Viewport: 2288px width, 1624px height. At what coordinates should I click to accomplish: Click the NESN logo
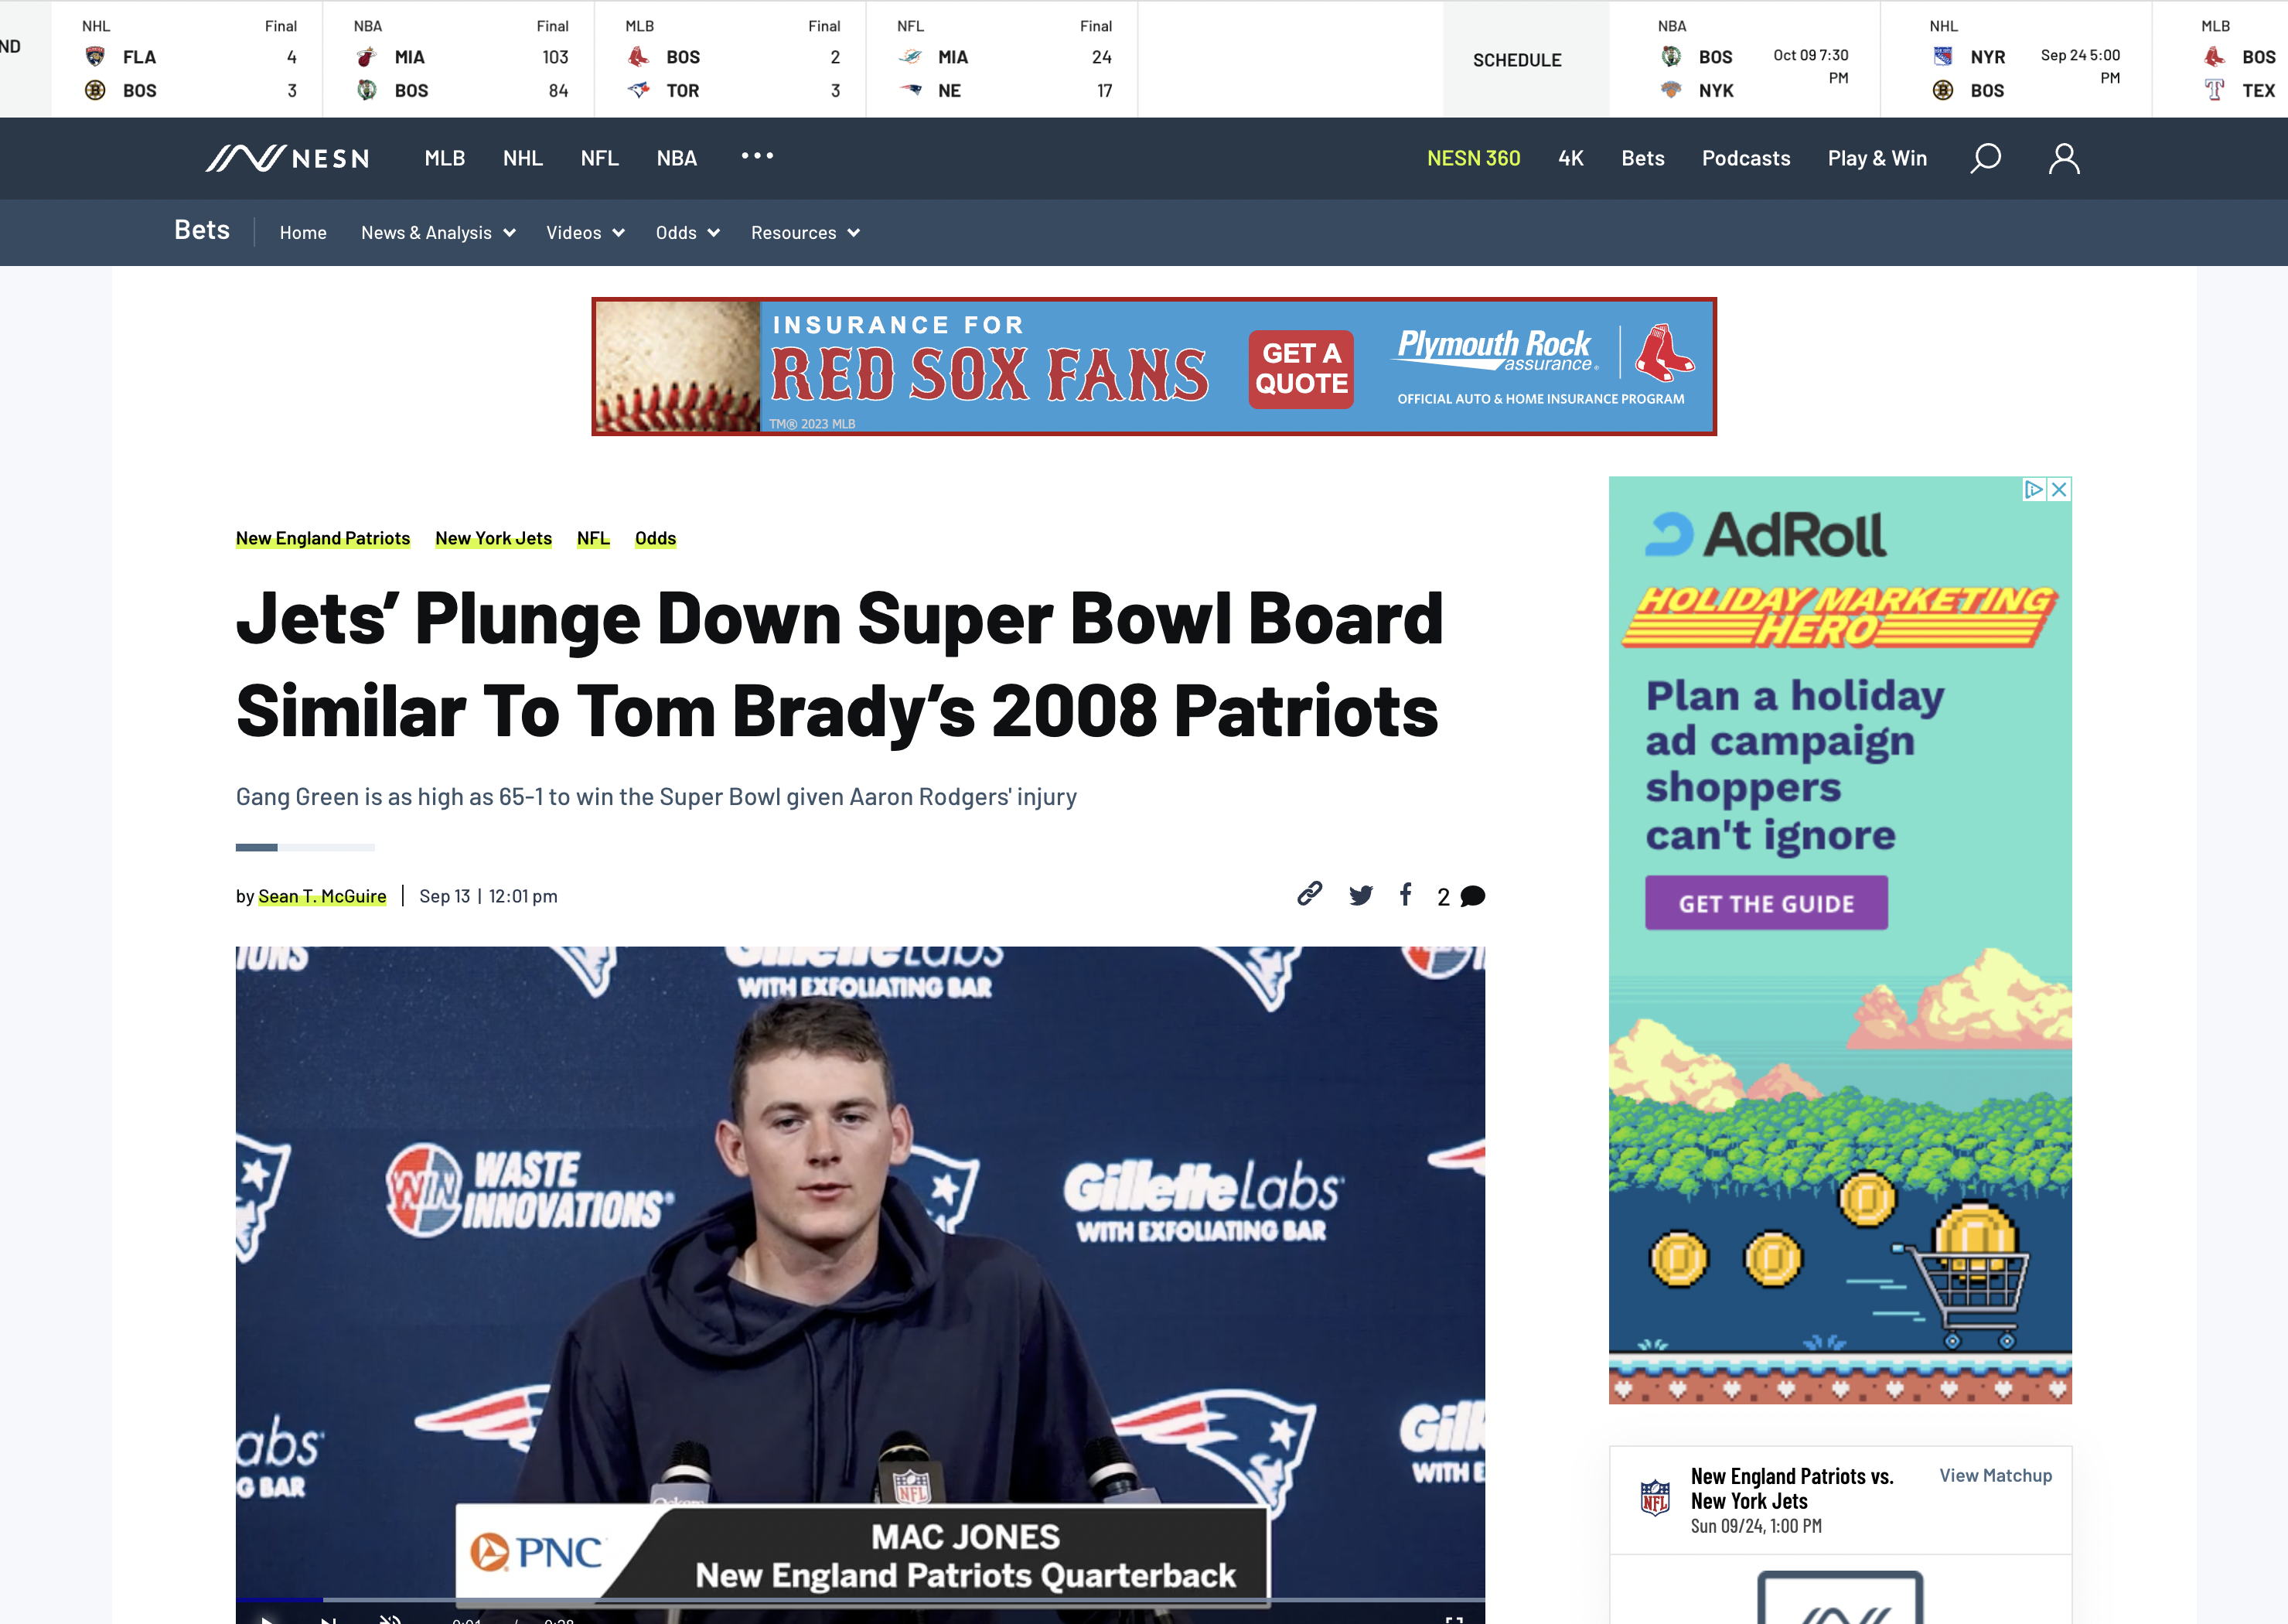tap(288, 158)
